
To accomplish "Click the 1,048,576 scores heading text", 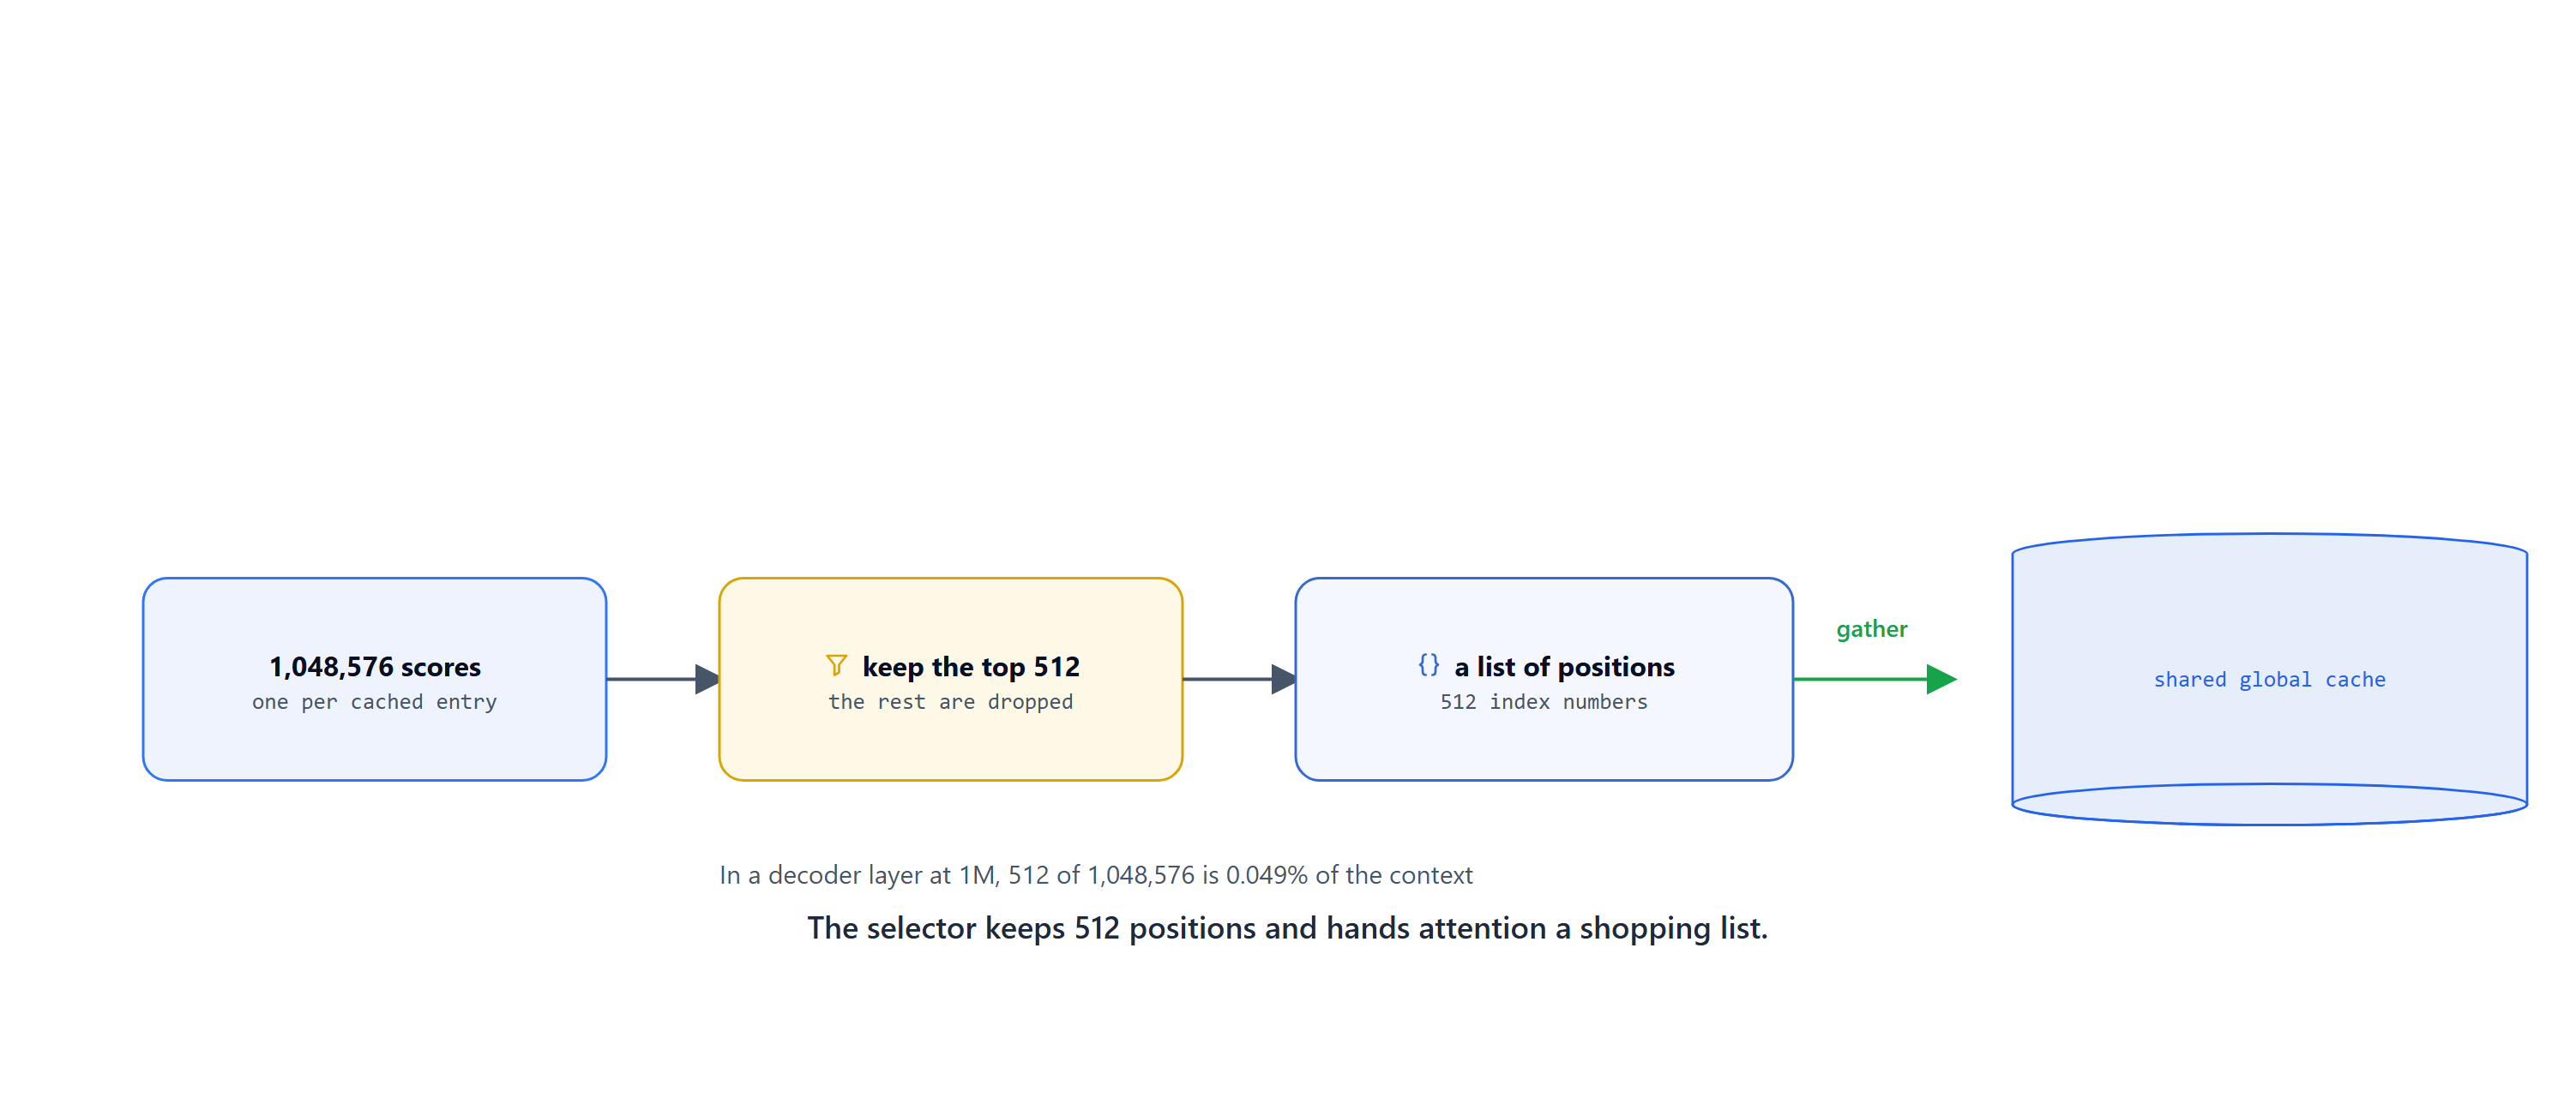I will tap(375, 666).
